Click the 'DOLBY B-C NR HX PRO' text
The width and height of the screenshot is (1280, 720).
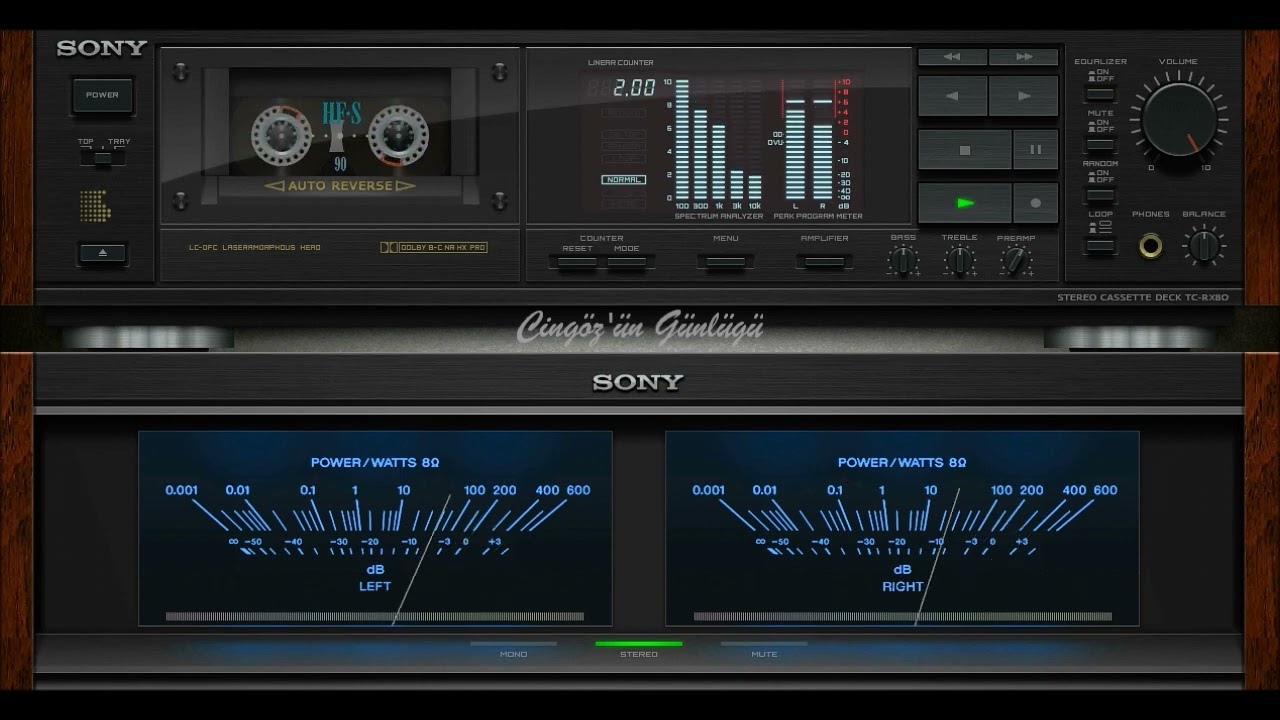coord(443,247)
